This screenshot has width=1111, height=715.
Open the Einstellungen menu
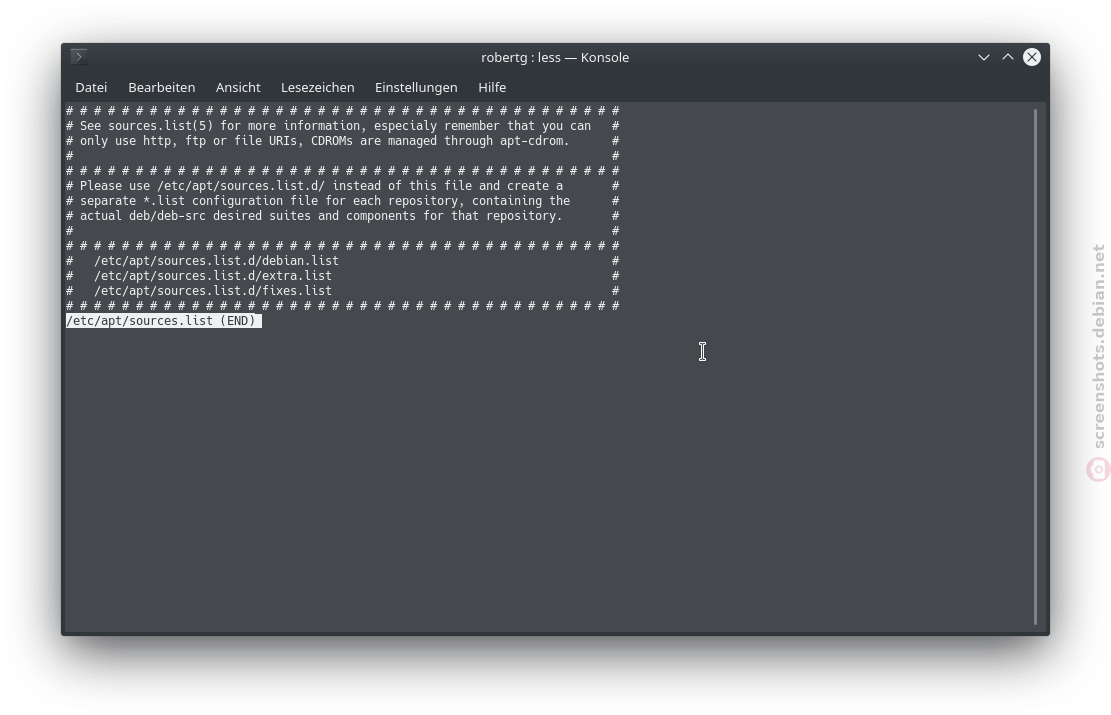(x=416, y=87)
